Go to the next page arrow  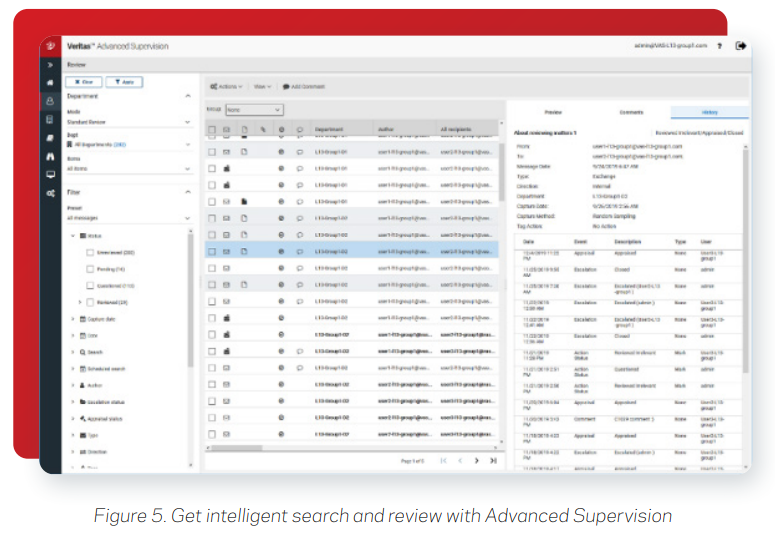tap(476, 460)
